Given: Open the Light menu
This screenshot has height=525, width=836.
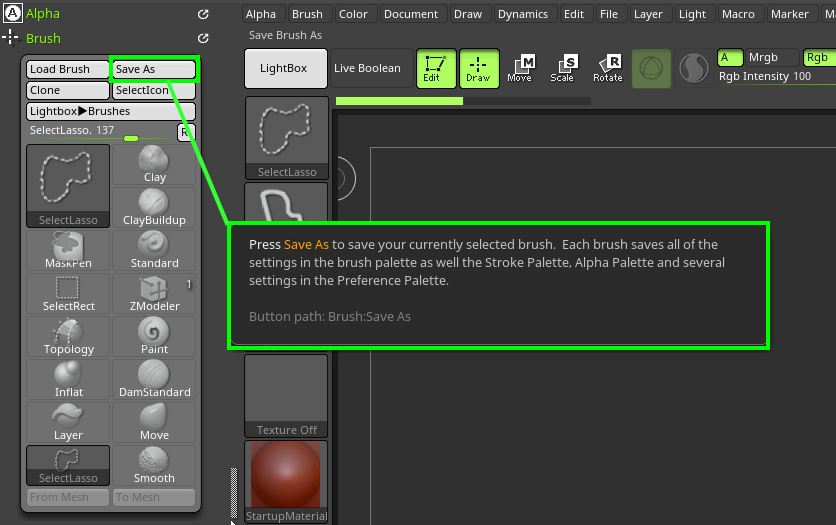Looking at the screenshot, I should click(x=693, y=14).
